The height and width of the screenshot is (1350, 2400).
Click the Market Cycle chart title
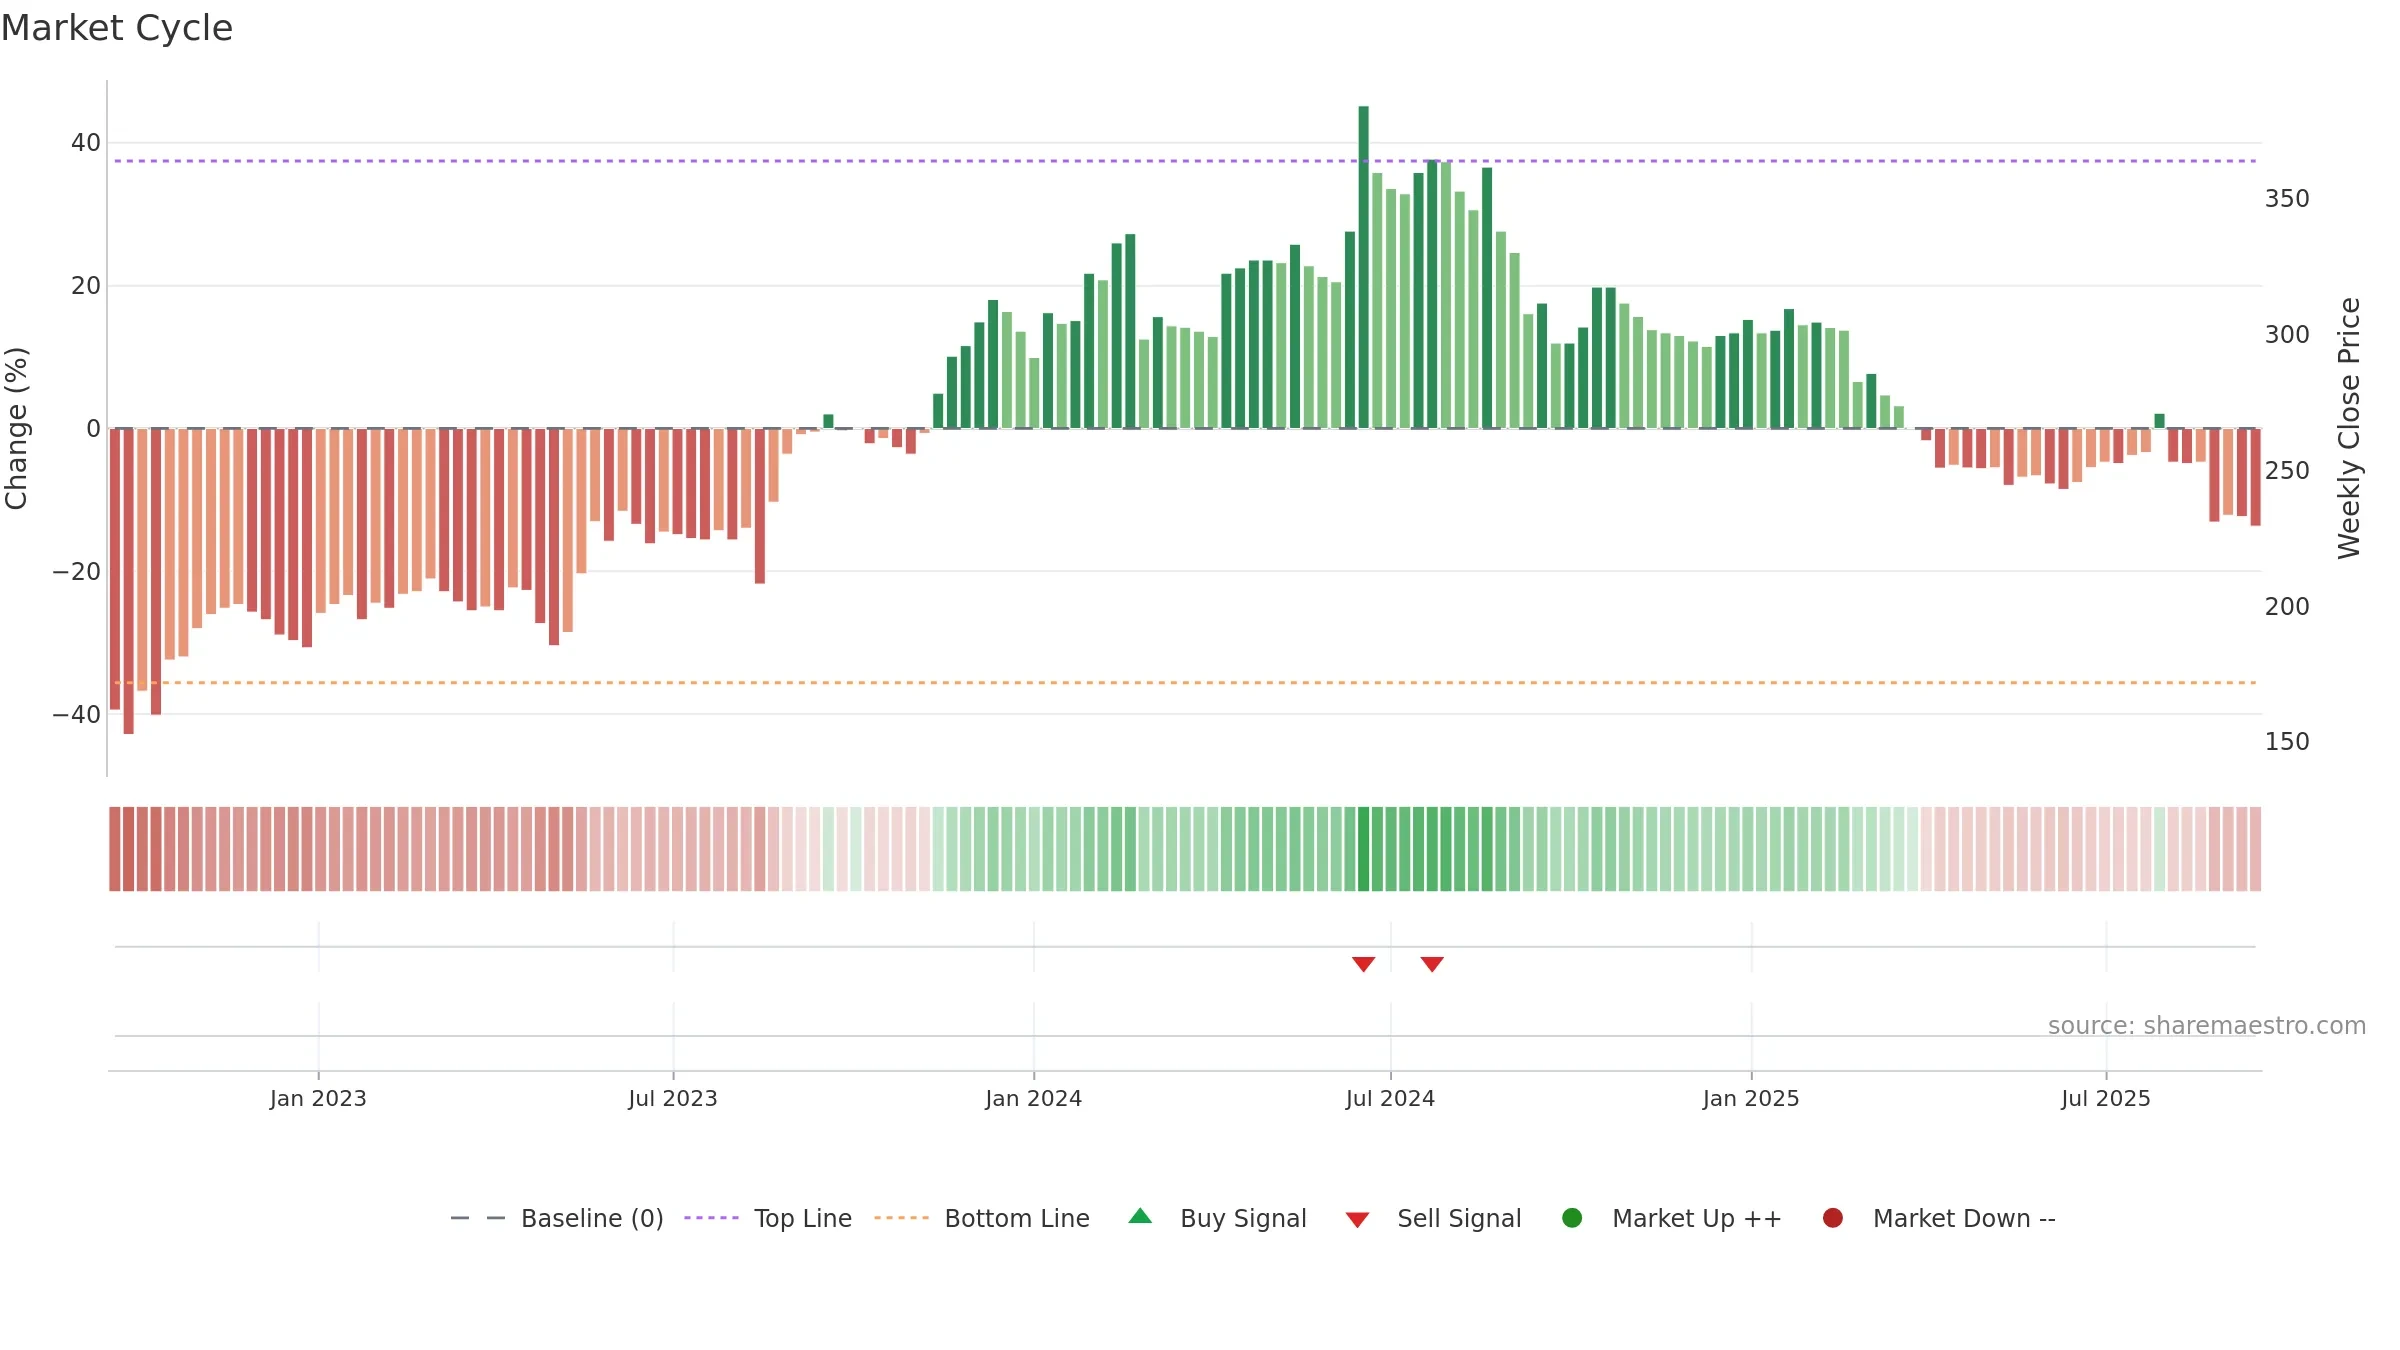[117, 28]
